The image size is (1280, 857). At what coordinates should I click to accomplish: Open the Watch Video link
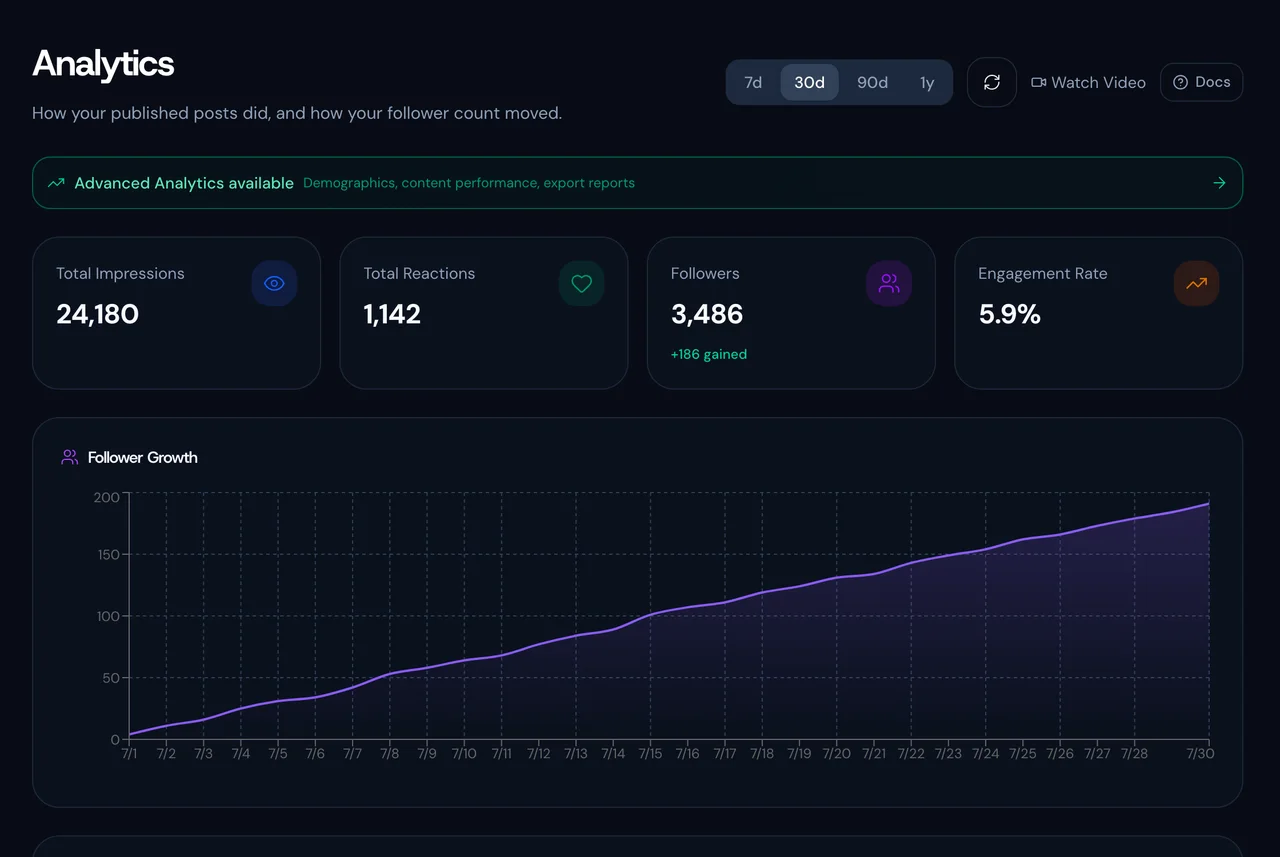[x=1088, y=82]
